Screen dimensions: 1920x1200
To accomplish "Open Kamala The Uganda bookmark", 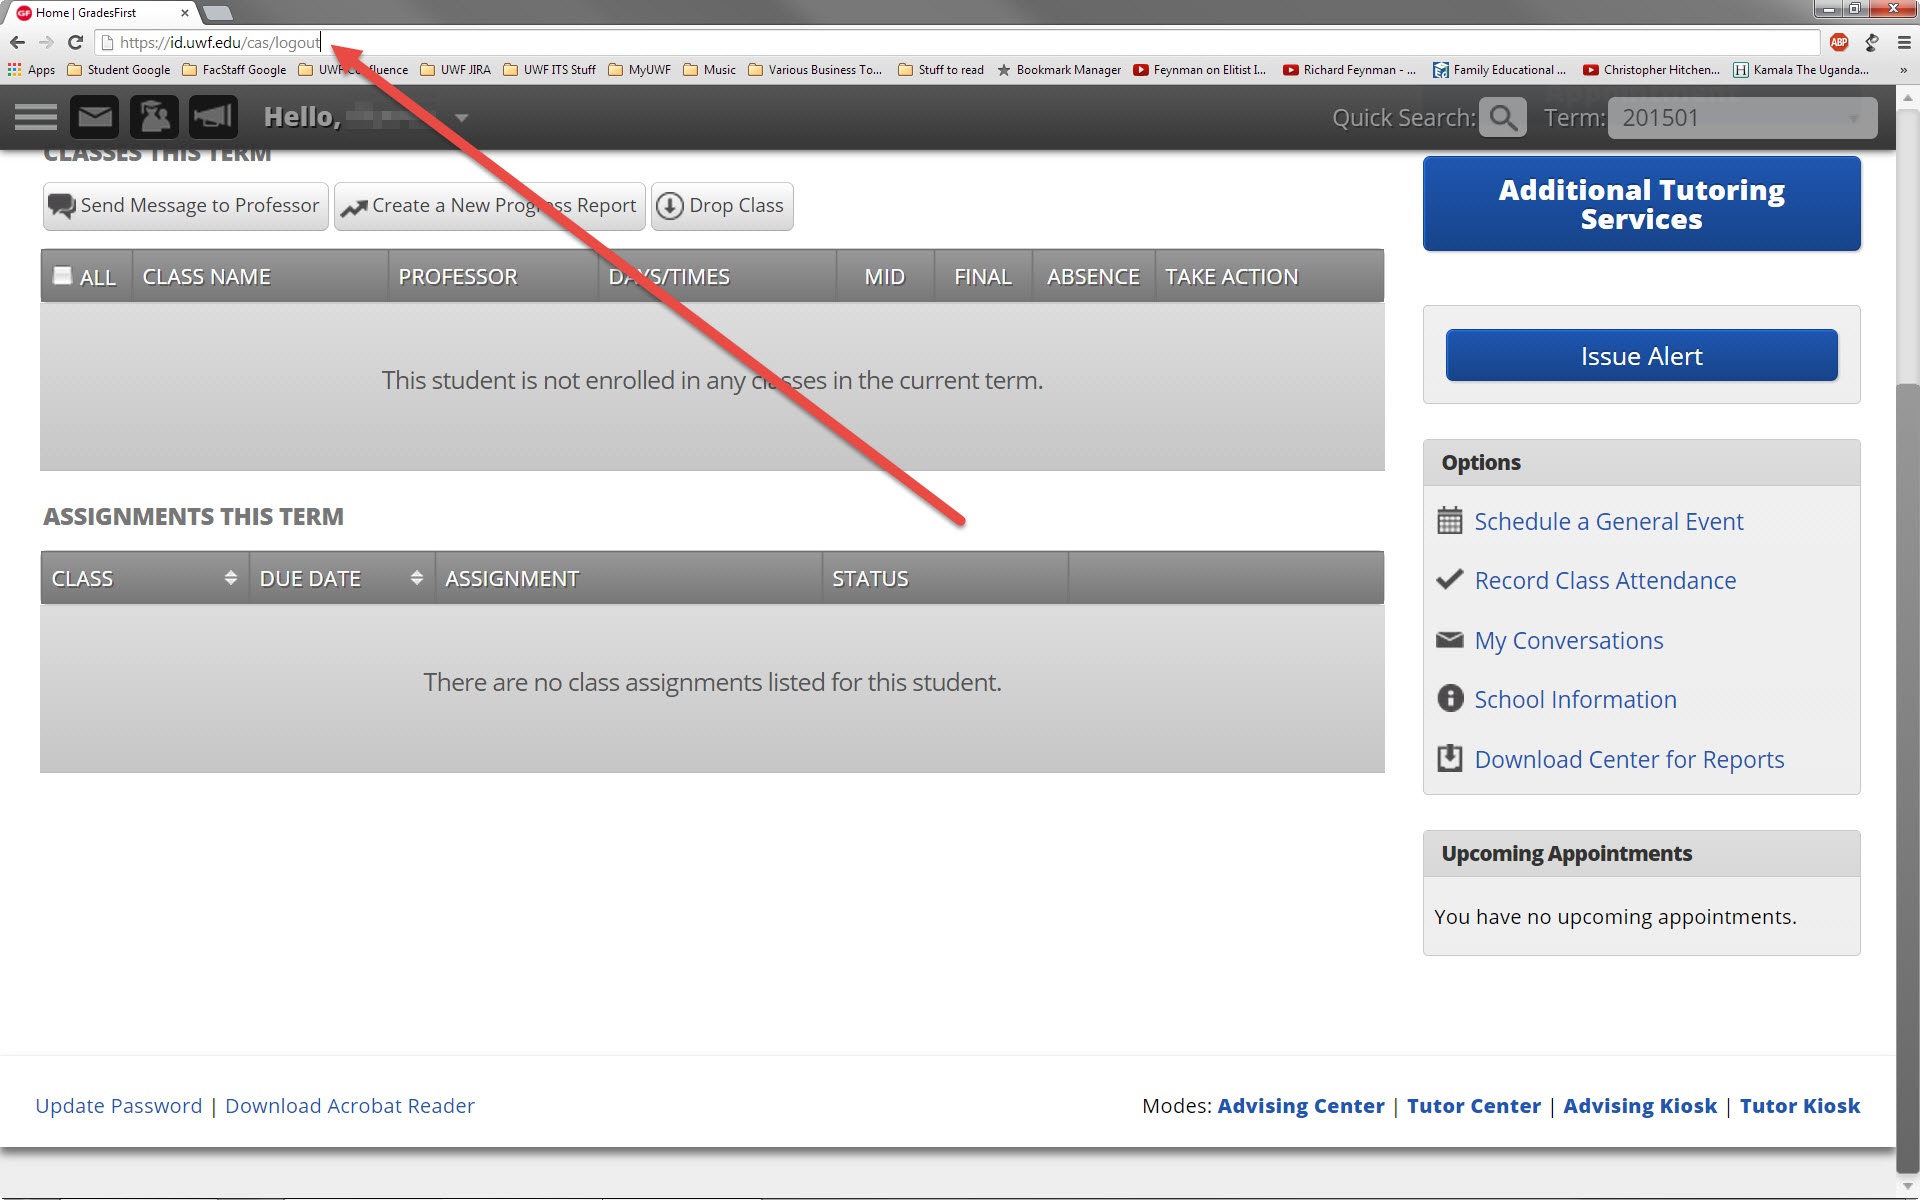I will click(1801, 70).
